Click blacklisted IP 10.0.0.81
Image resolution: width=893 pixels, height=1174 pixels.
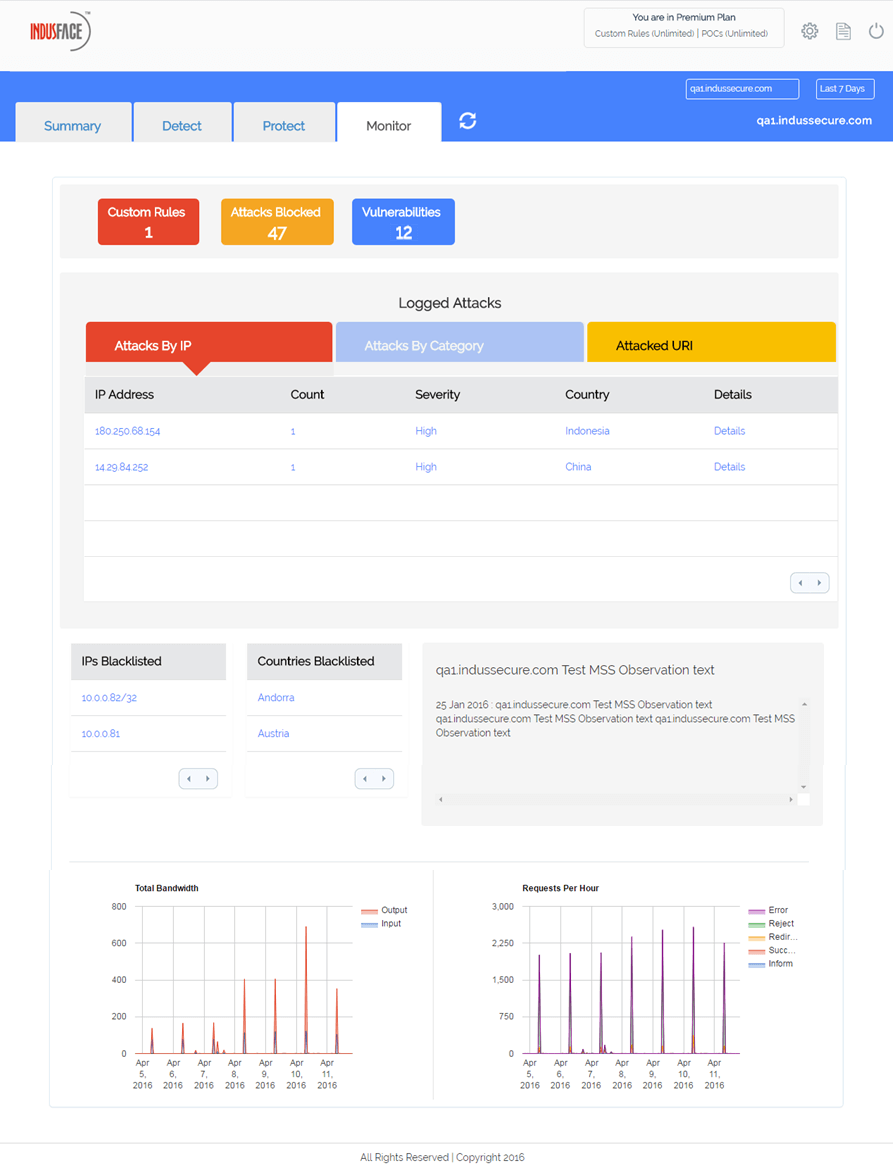click(100, 734)
